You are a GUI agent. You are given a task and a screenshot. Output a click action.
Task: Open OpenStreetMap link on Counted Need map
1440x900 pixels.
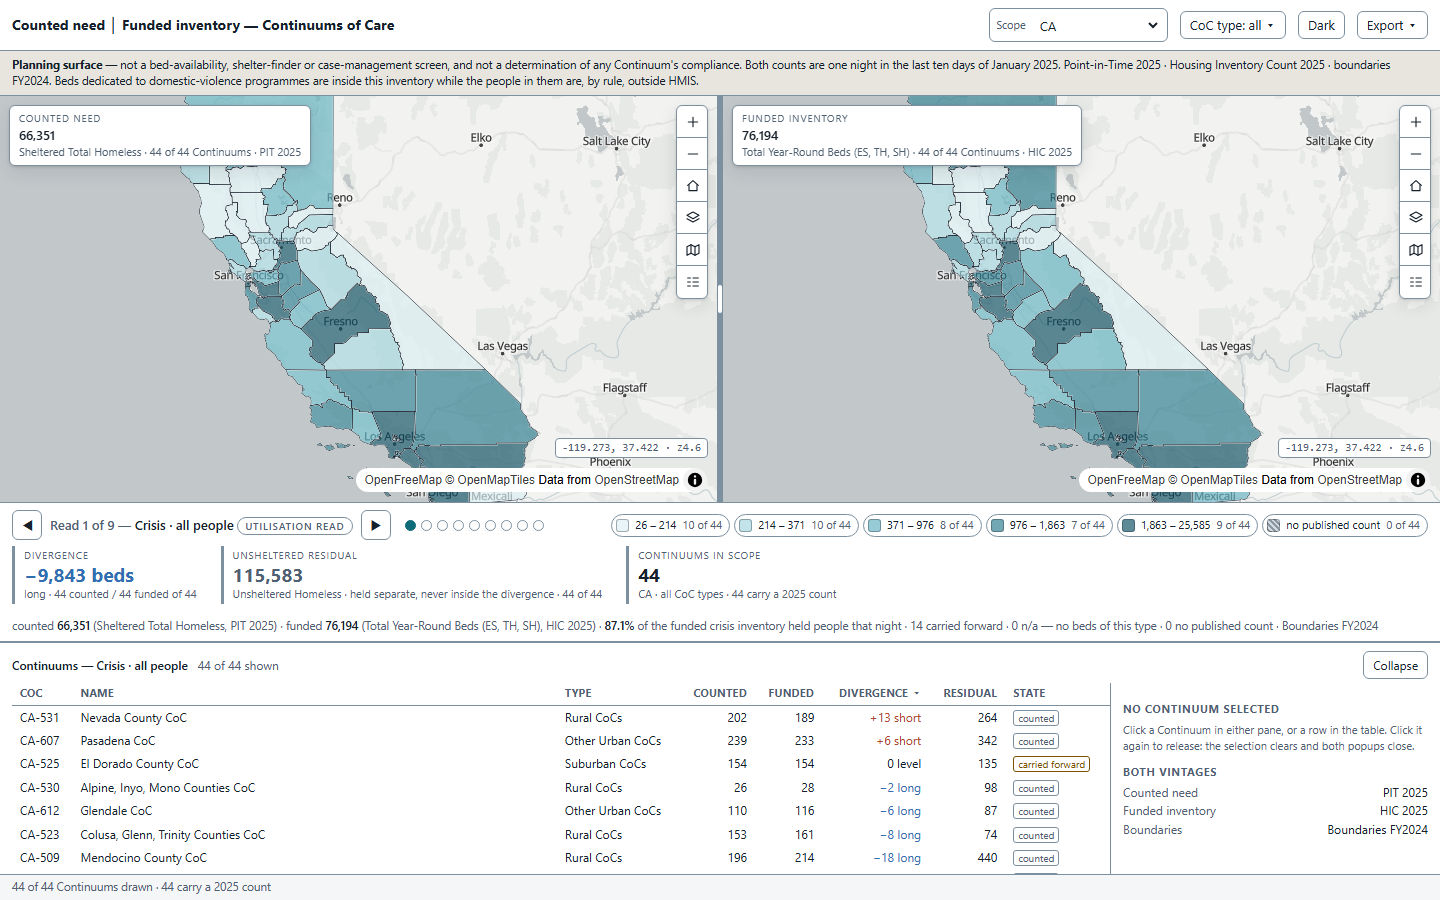tap(637, 480)
